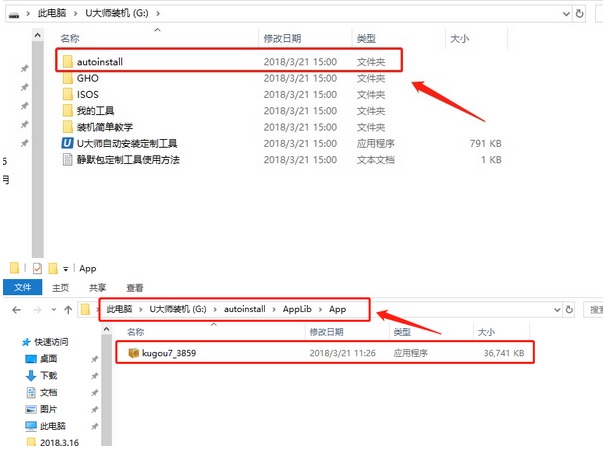Click folder icon in App address bar

pyautogui.click(x=85, y=309)
